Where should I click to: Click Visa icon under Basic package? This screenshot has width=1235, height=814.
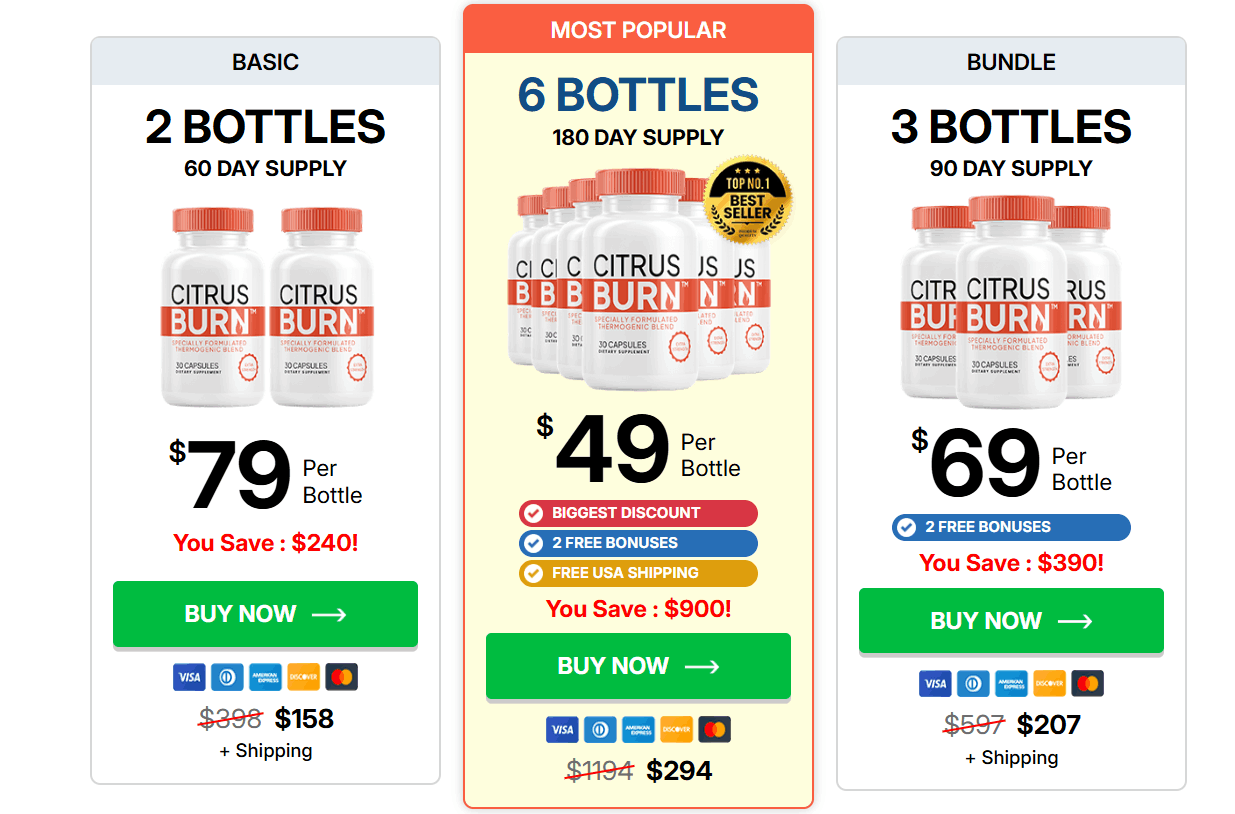[x=189, y=677]
